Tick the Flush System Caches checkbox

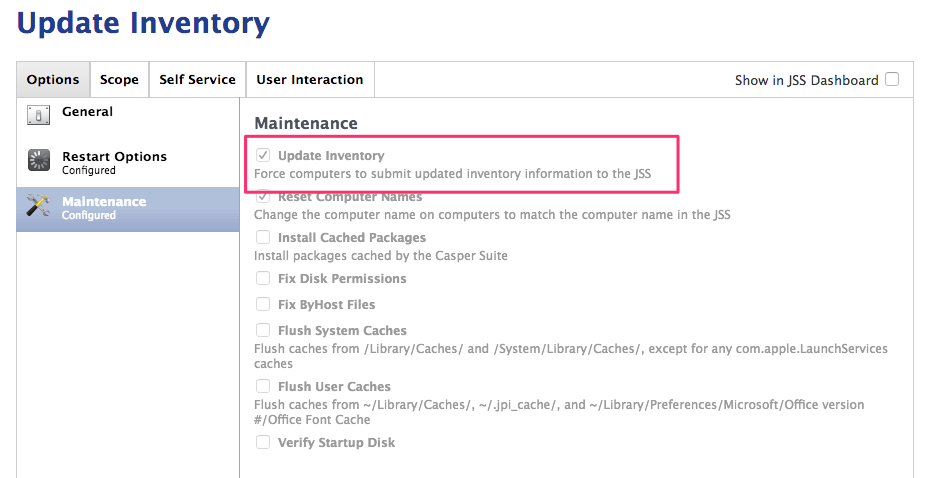[x=263, y=330]
